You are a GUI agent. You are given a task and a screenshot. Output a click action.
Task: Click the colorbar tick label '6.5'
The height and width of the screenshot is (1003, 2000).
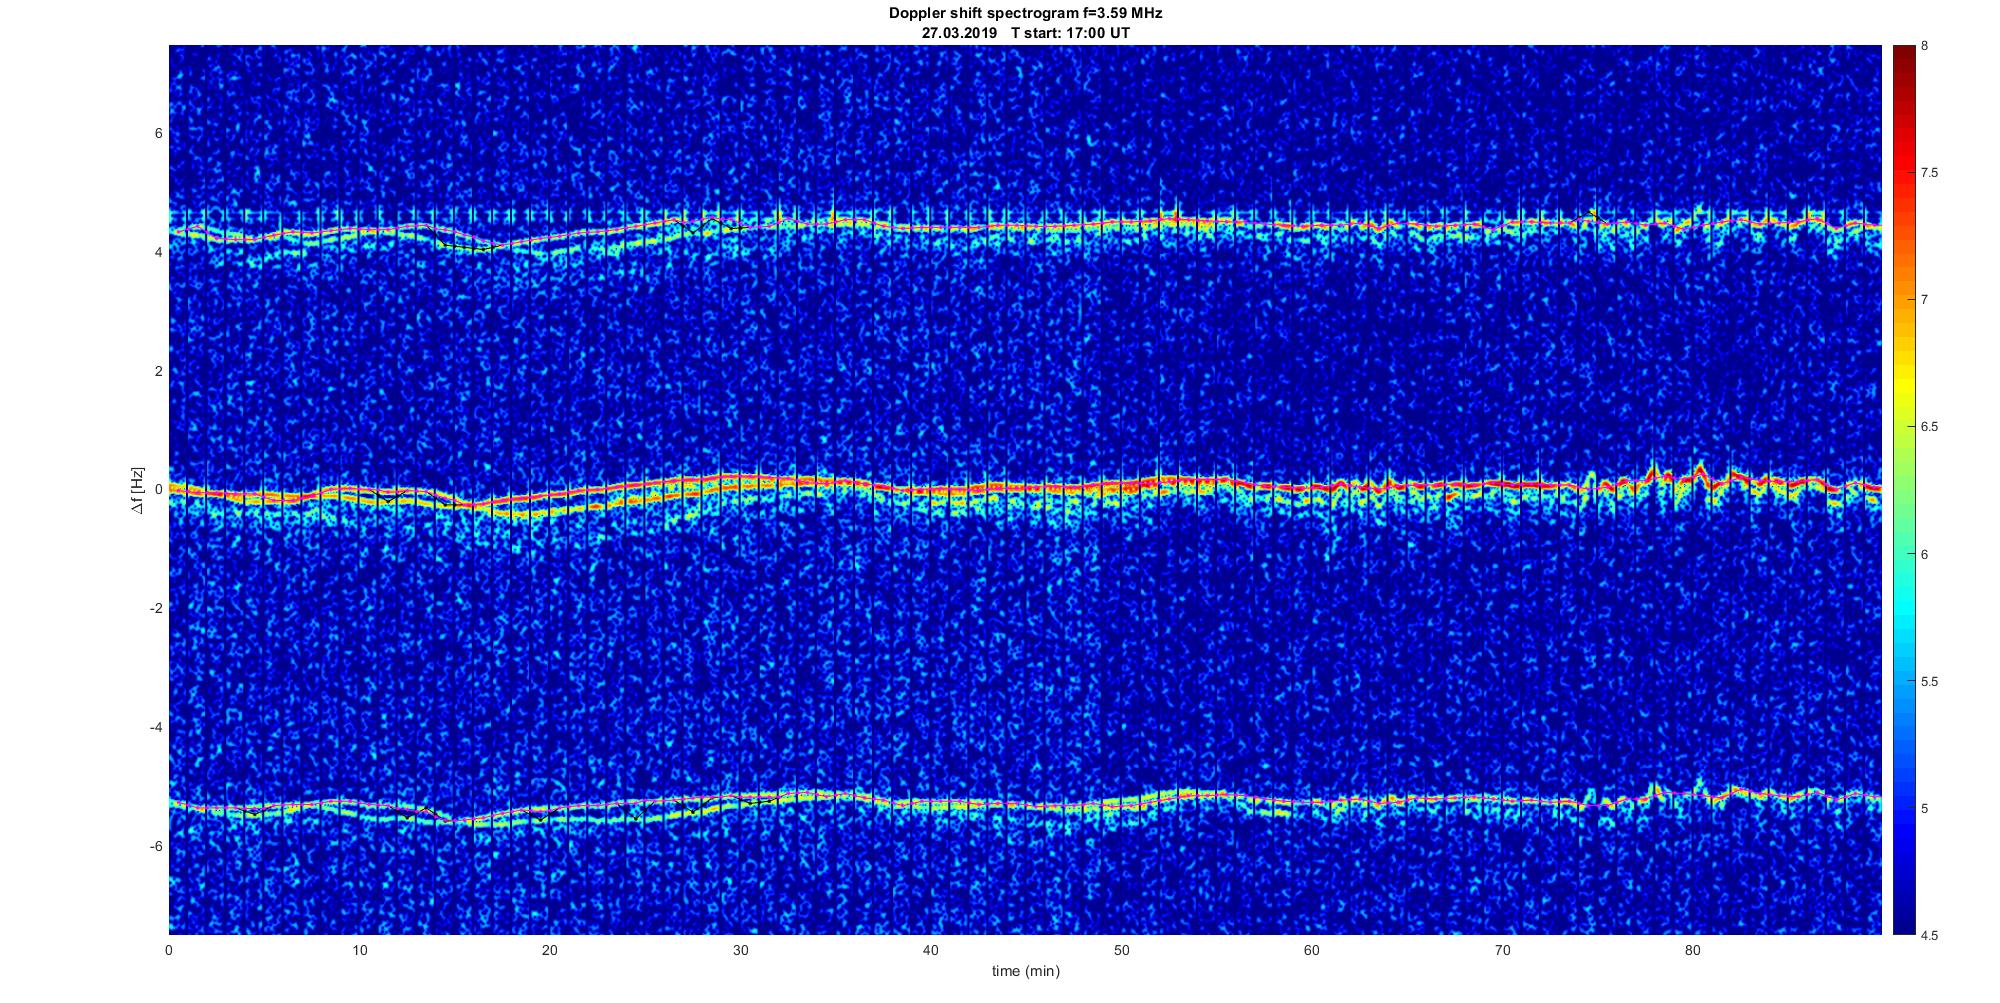[x=1930, y=427]
